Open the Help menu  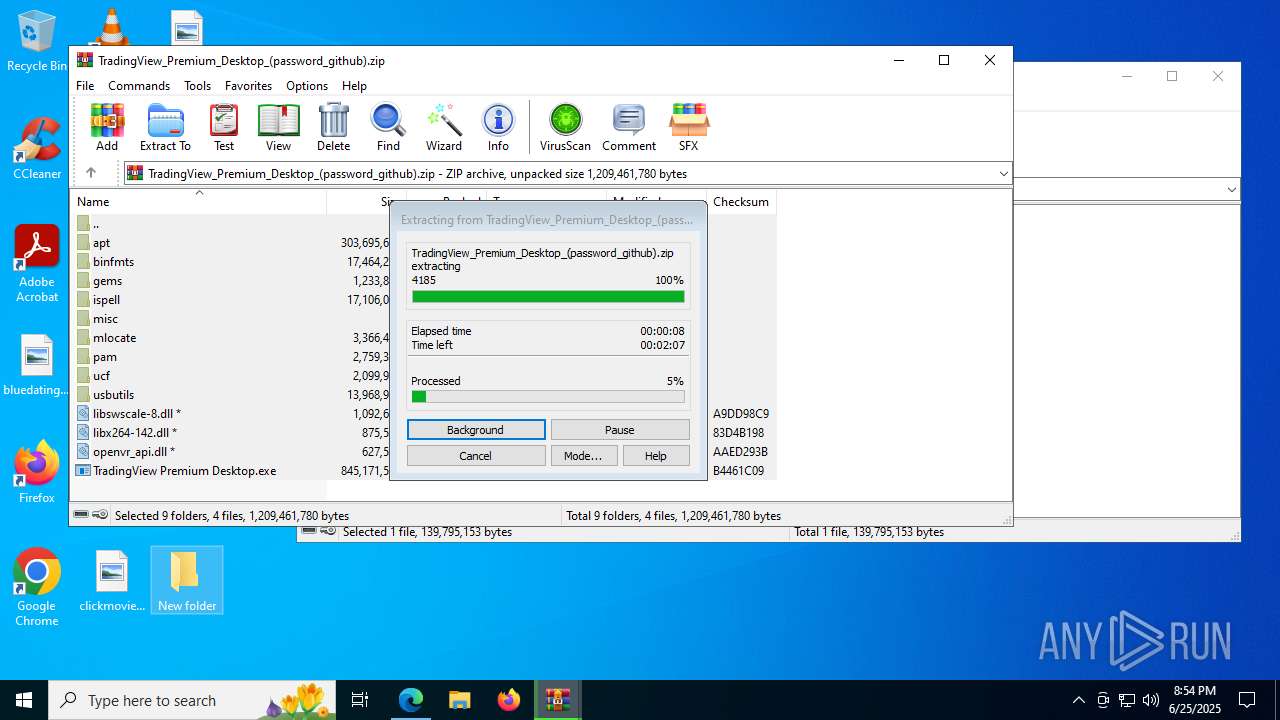pyautogui.click(x=354, y=86)
